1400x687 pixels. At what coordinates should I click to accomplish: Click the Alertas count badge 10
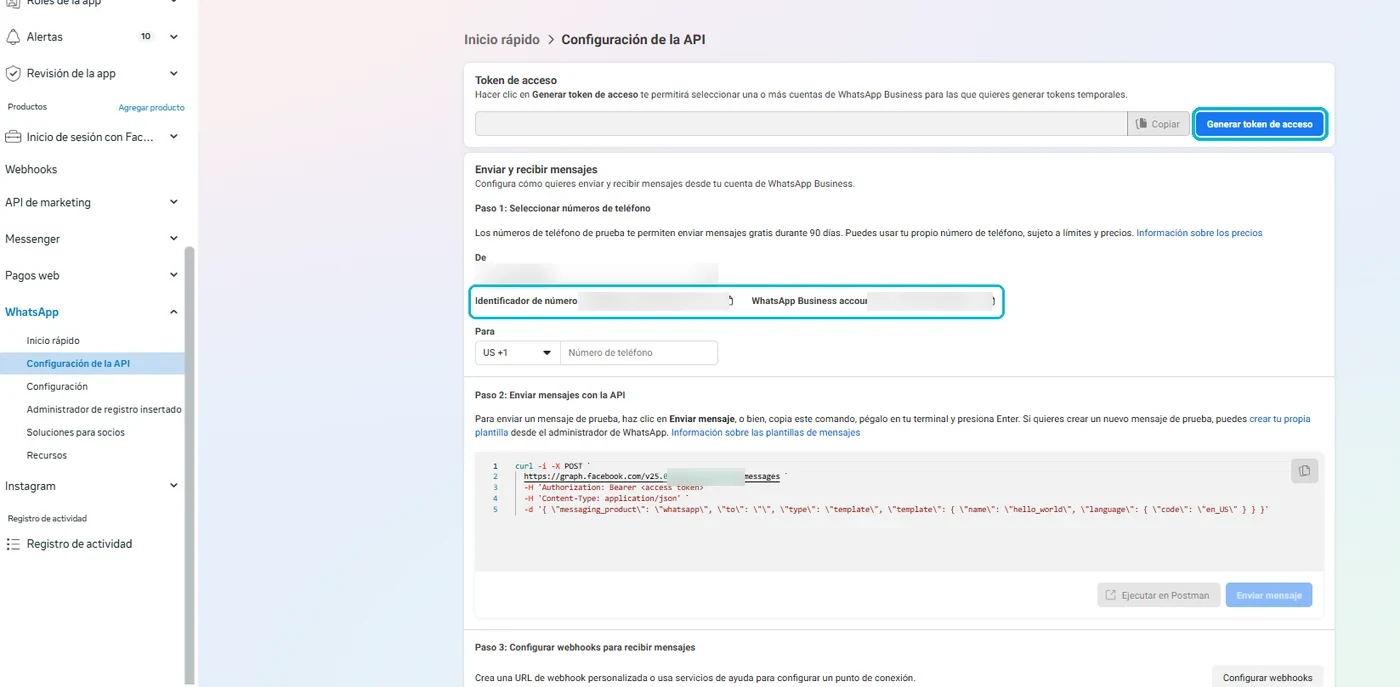pyautogui.click(x=146, y=37)
